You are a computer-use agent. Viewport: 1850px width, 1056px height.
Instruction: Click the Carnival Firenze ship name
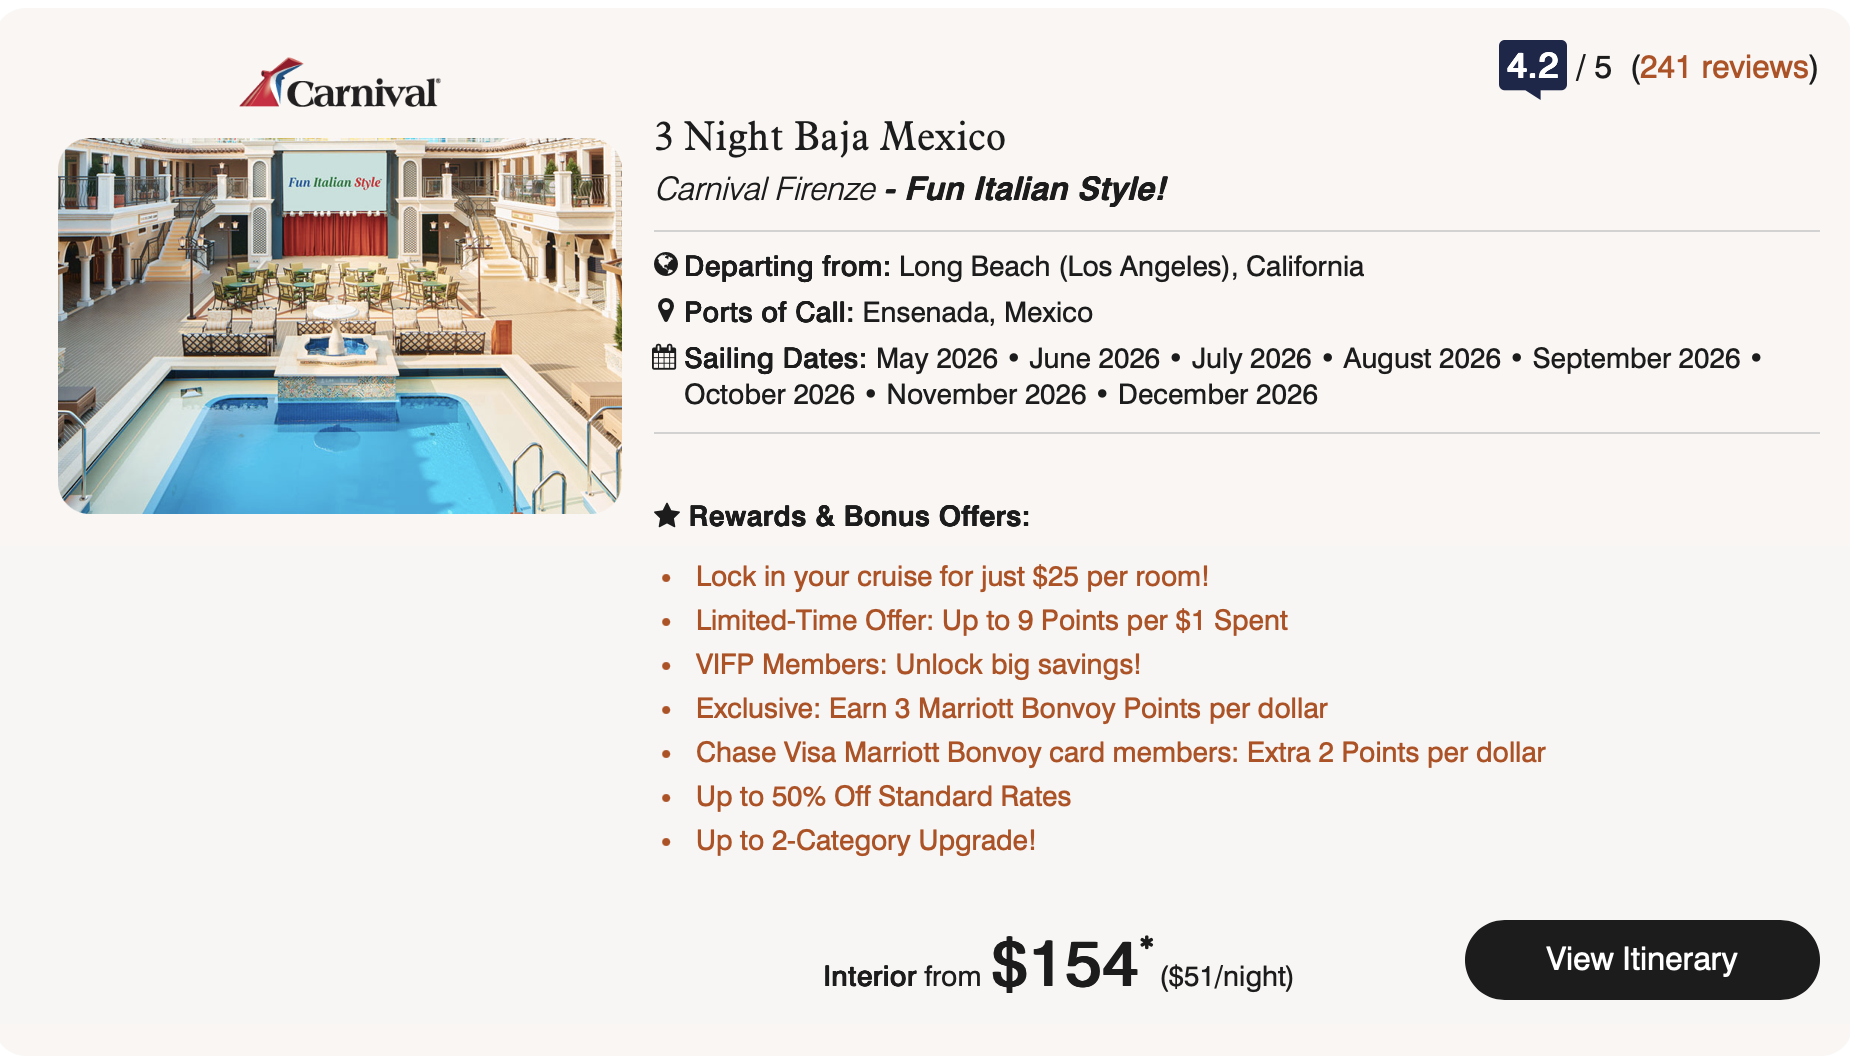765,188
